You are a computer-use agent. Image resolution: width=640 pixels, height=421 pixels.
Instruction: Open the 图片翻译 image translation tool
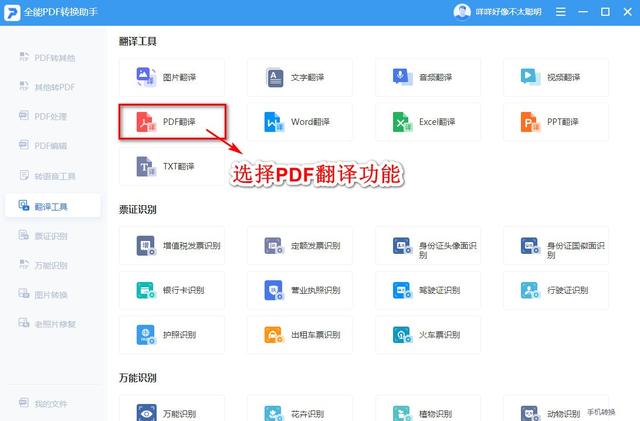coord(171,78)
